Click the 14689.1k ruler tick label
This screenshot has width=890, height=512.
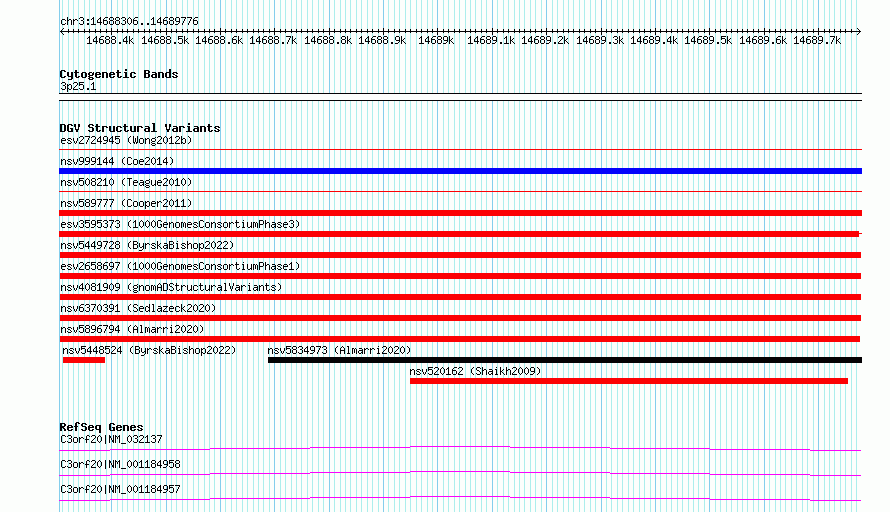[x=491, y=40]
